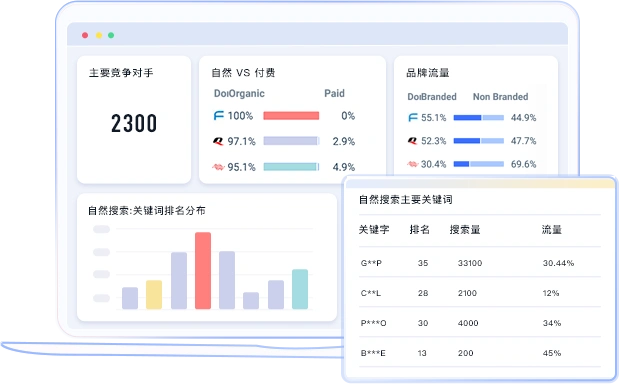
Task: Click search volume 2100
Action: click(x=467, y=293)
